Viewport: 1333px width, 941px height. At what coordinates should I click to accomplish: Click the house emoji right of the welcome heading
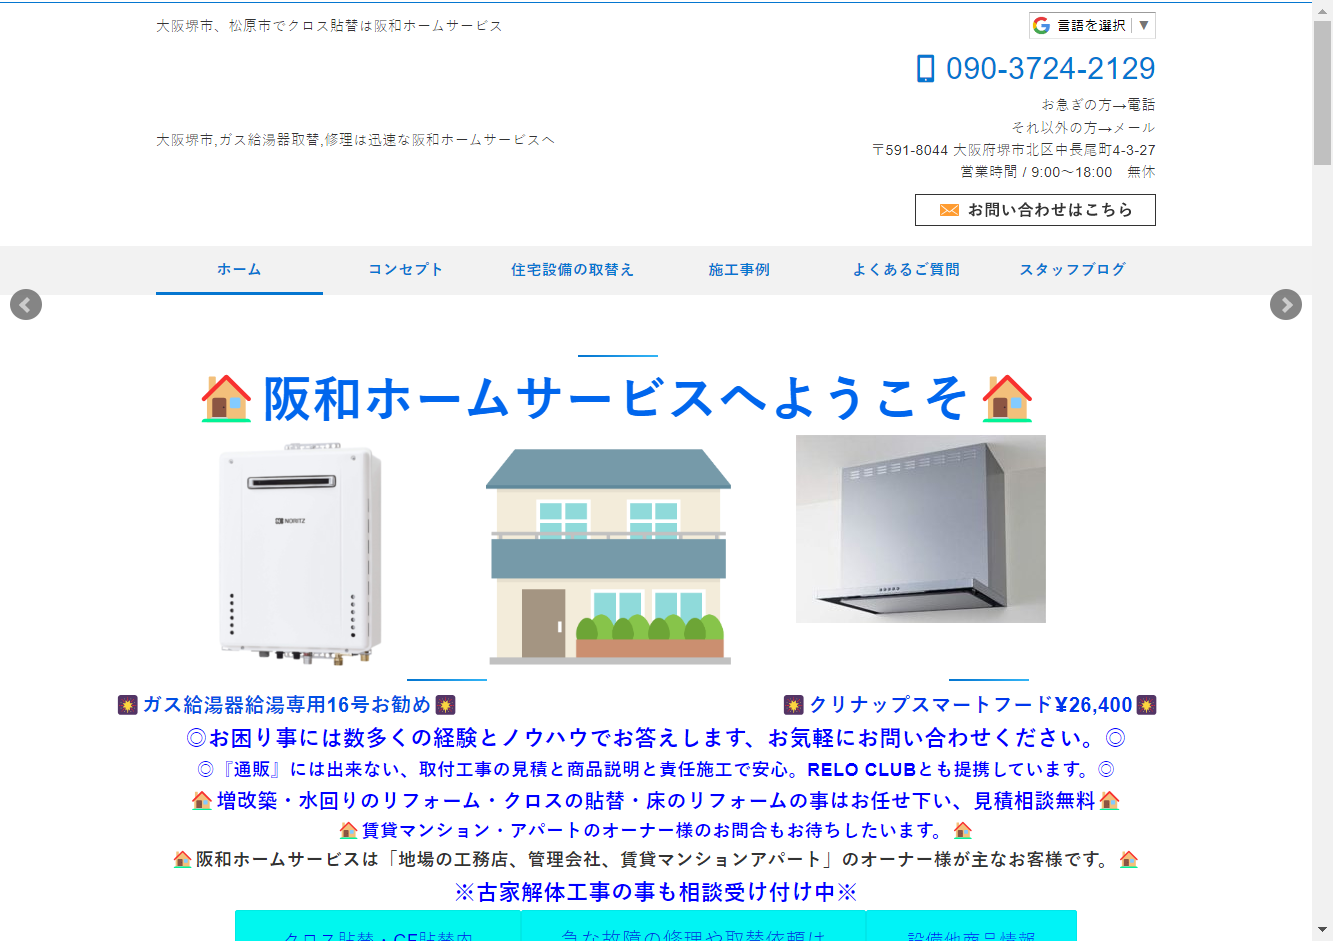pyautogui.click(x=1007, y=398)
